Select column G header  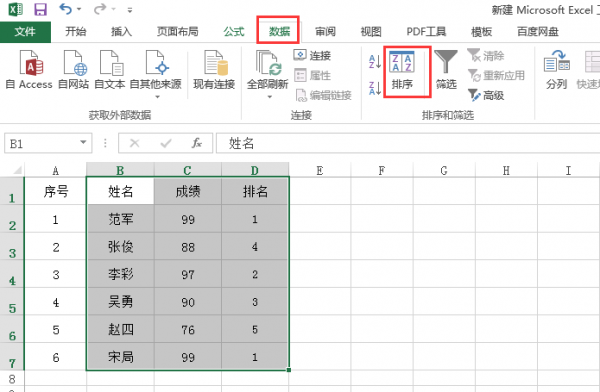(444, 170)
